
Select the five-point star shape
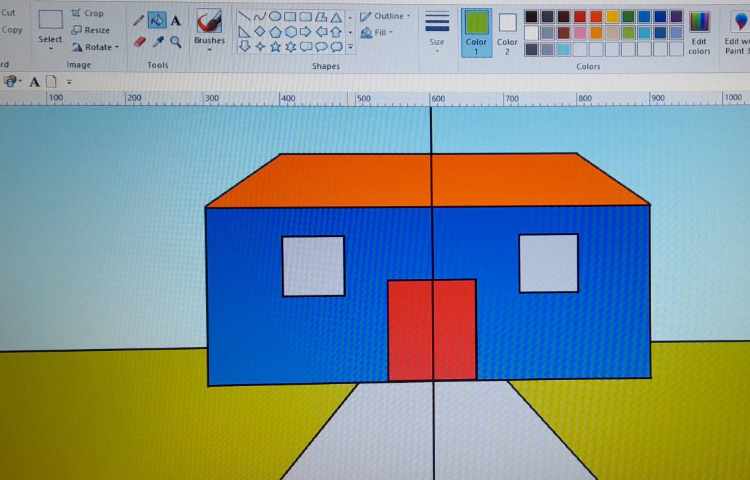click(275, 46)
